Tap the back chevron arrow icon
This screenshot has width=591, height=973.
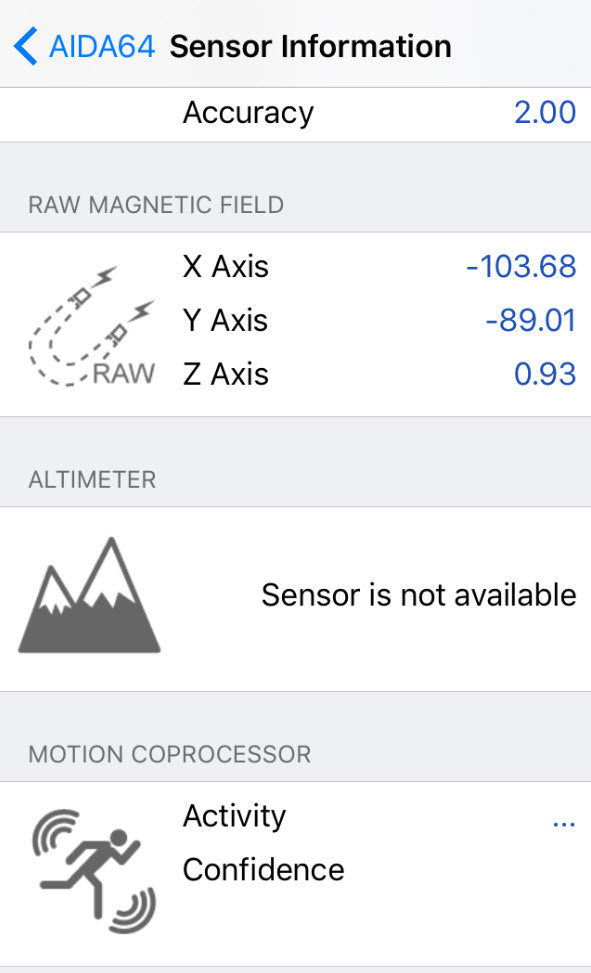[x=25, y=47]
